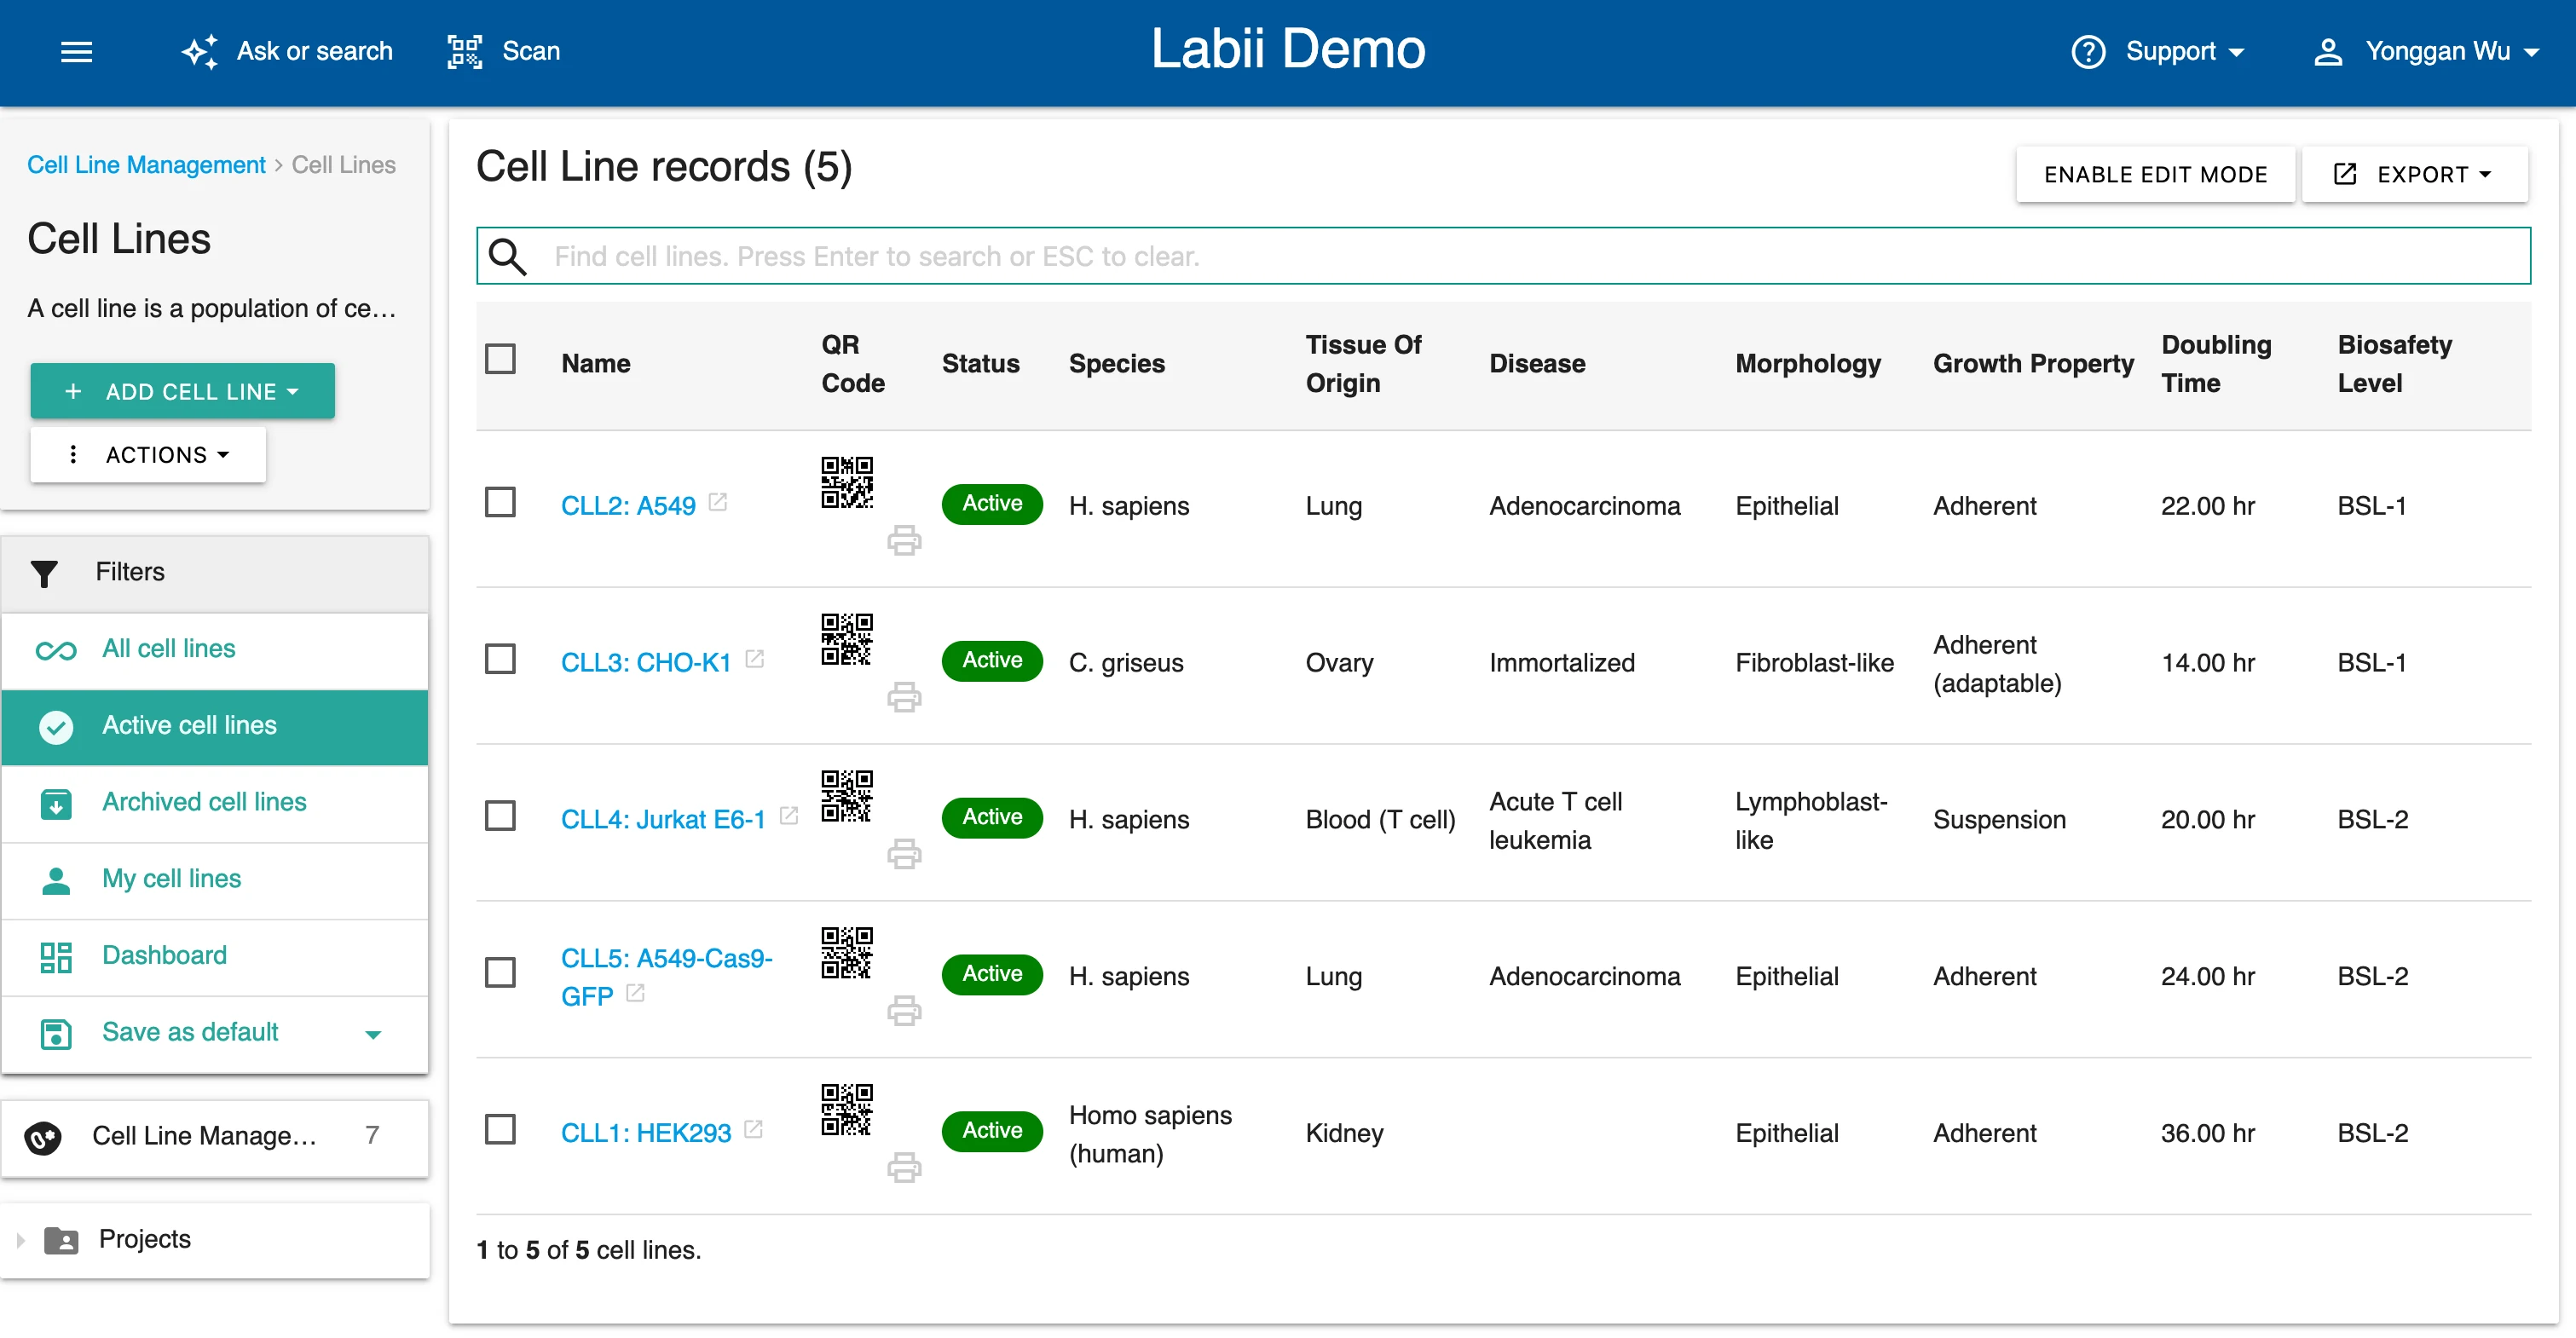Image resolution: width=2576 pixels, height=1338 pixels.
Task: Open the QR code of CLL3: CHO-K1
Action: pos(846,639)
